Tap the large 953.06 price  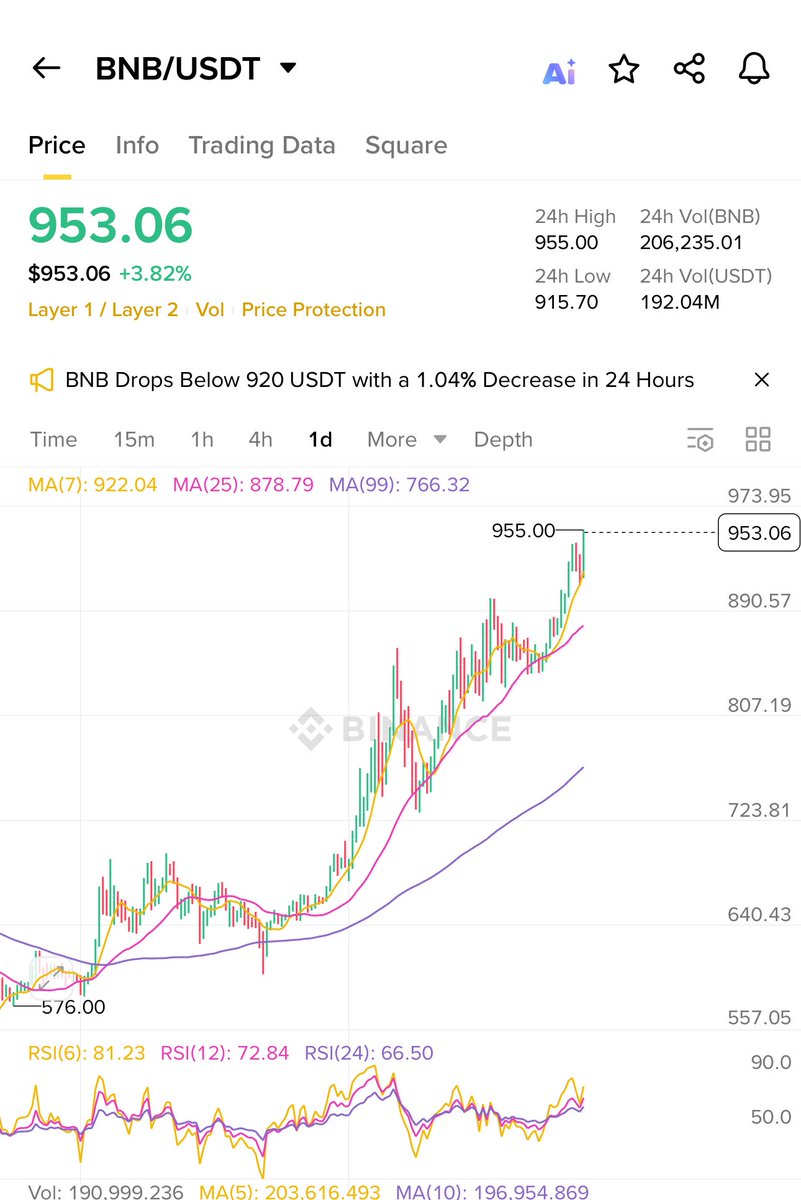[110, 225]
